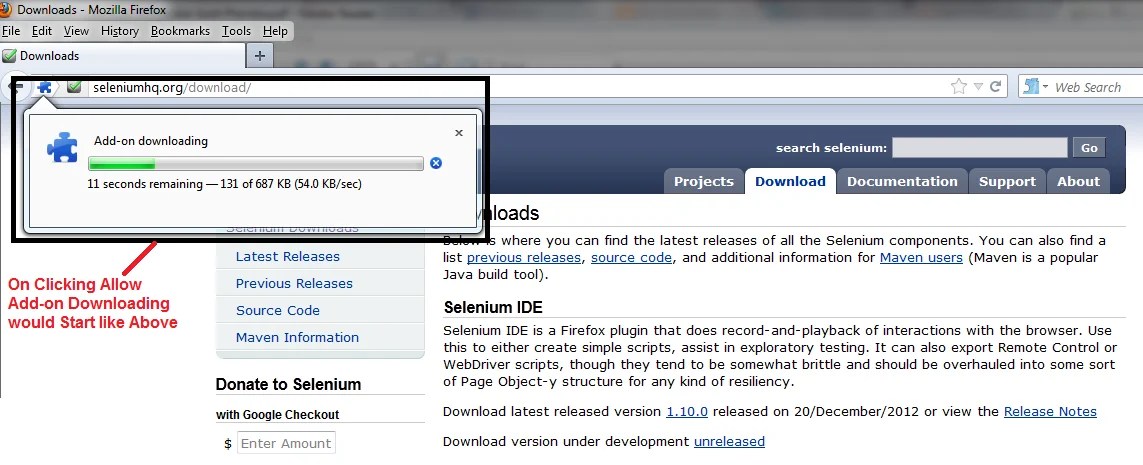
Task: Open the History menu
Action: point(120,31)
